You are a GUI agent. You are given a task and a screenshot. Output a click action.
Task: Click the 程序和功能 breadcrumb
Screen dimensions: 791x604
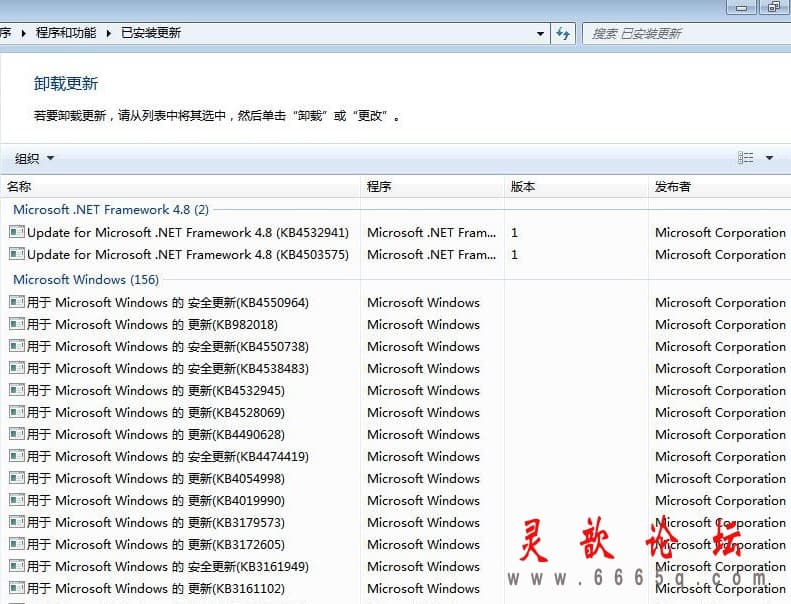pos(66,33)
